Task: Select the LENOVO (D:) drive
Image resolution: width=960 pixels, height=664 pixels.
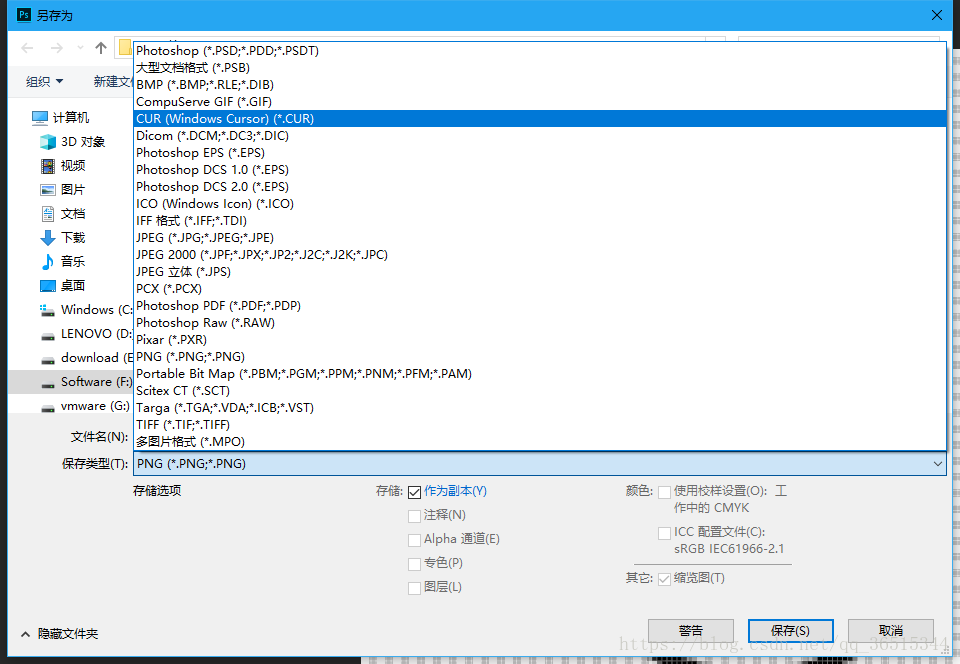Action: pos(86,334)
